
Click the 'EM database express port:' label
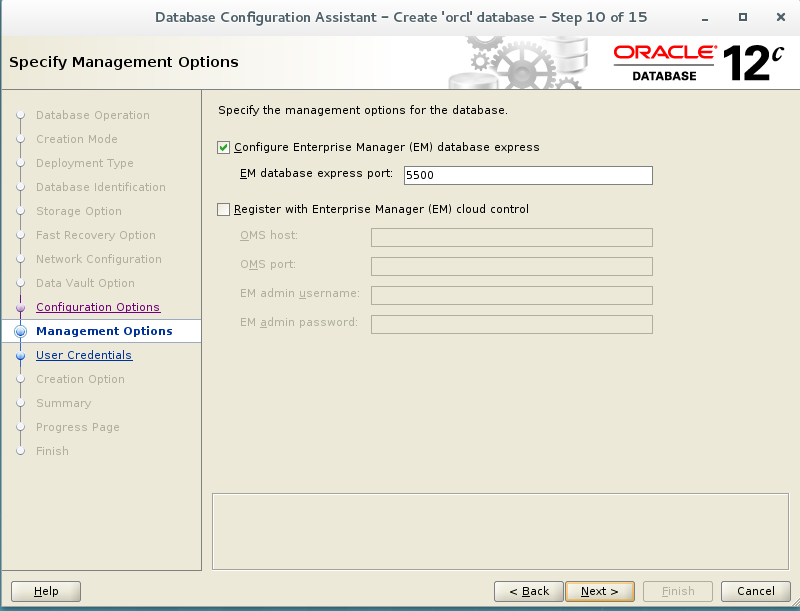click(316, 173)
